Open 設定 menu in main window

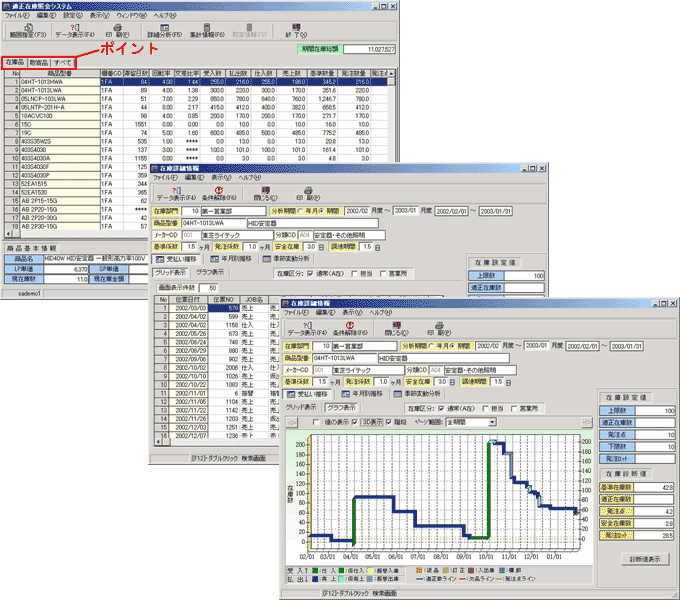tap(72, 15)
